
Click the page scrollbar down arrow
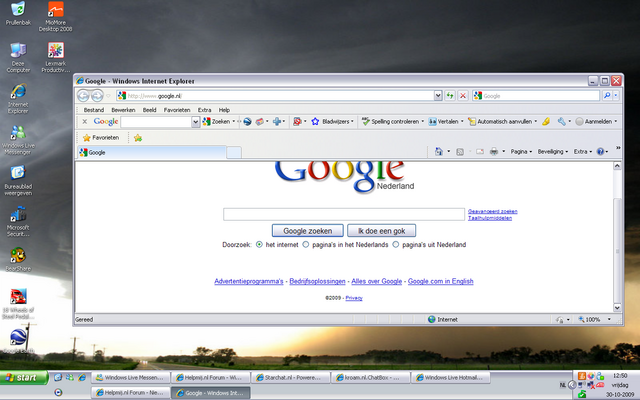point(617,308)
